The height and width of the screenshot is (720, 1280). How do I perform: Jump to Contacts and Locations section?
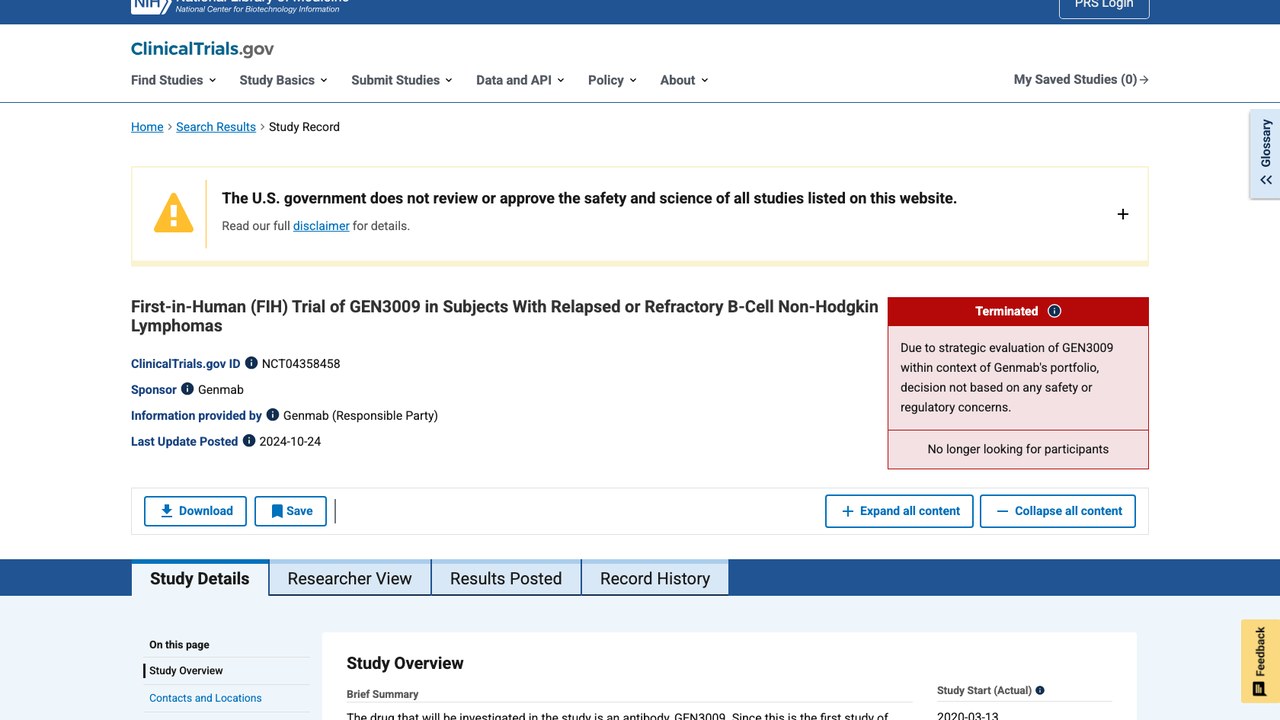tap(206, 698)
